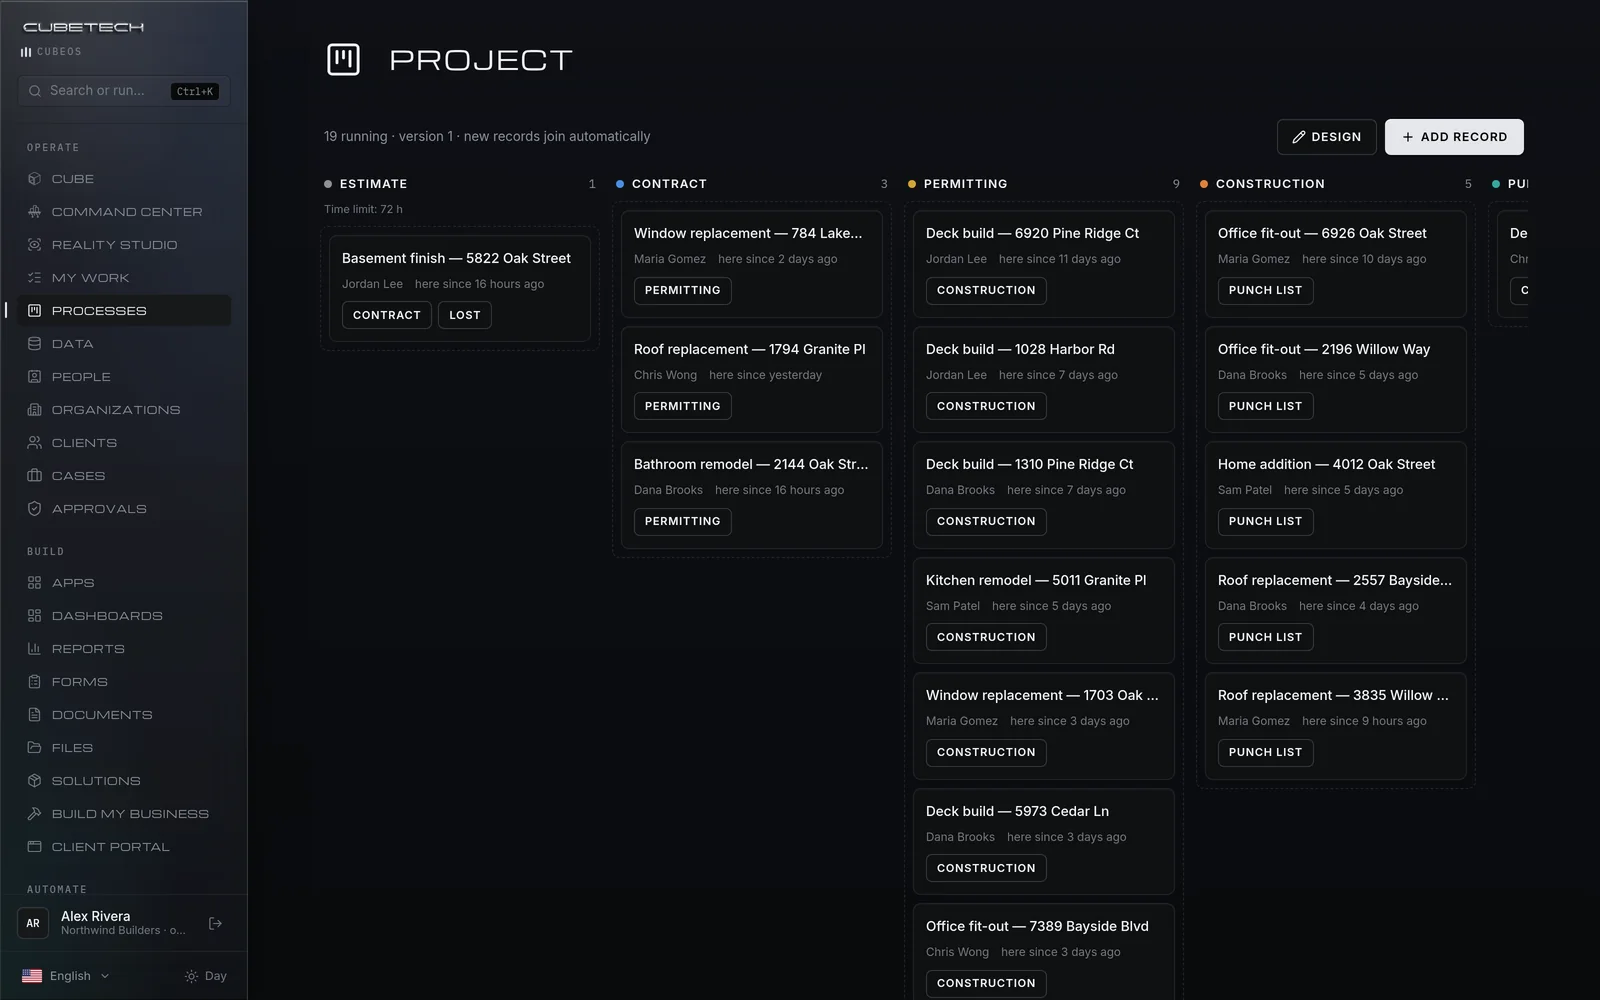
Task: Move Home addition 4012 Oak Street to Punch List
Action: click(x=1265, y=522)
